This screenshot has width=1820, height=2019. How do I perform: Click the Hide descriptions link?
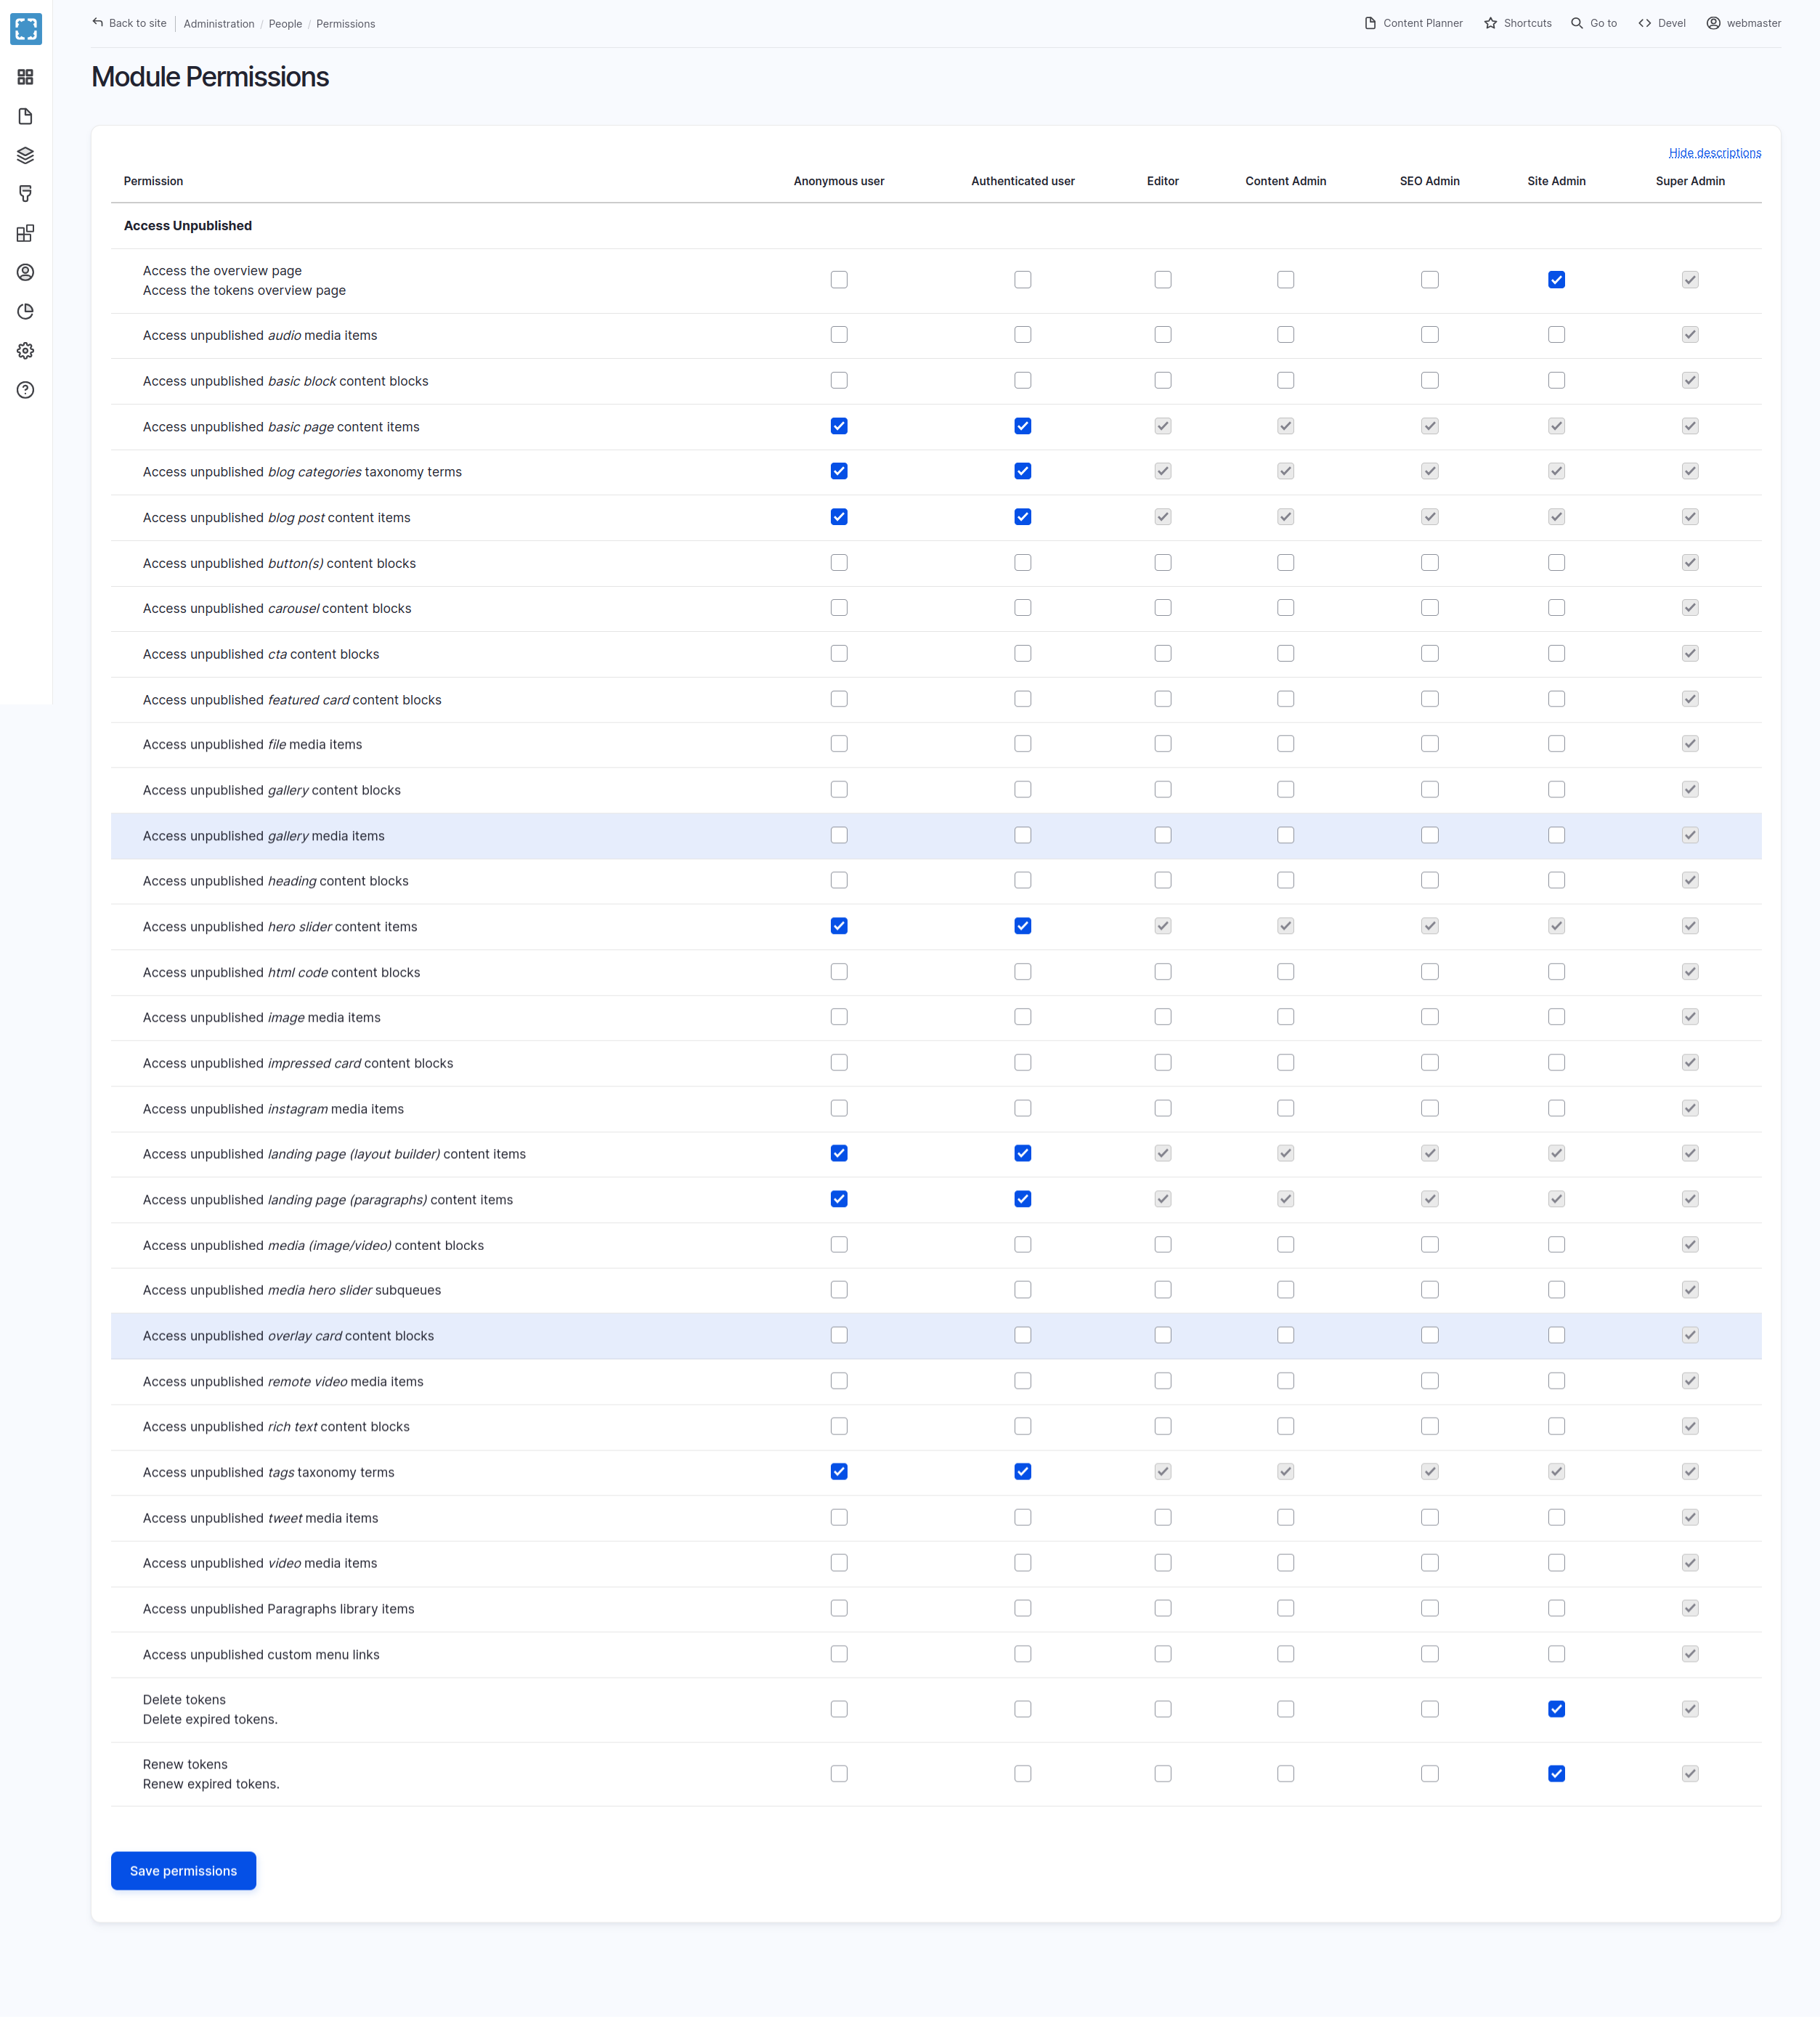[x=1714, y=153]
